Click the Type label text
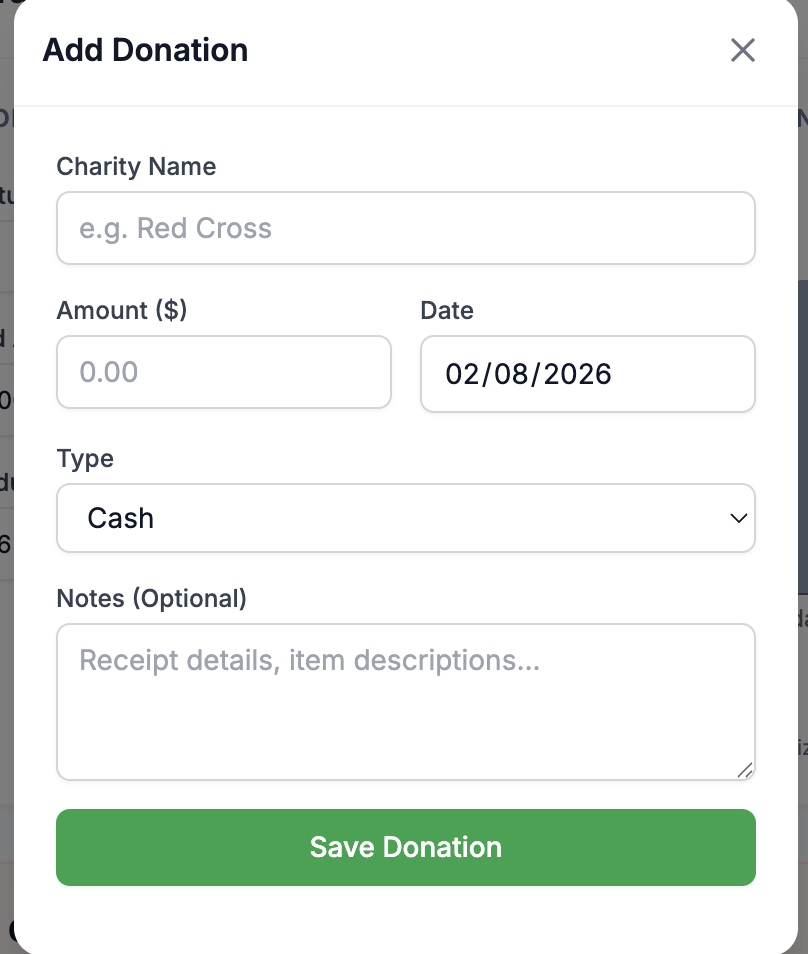This screenshot has width=808, height=954. tap(85, 459)
